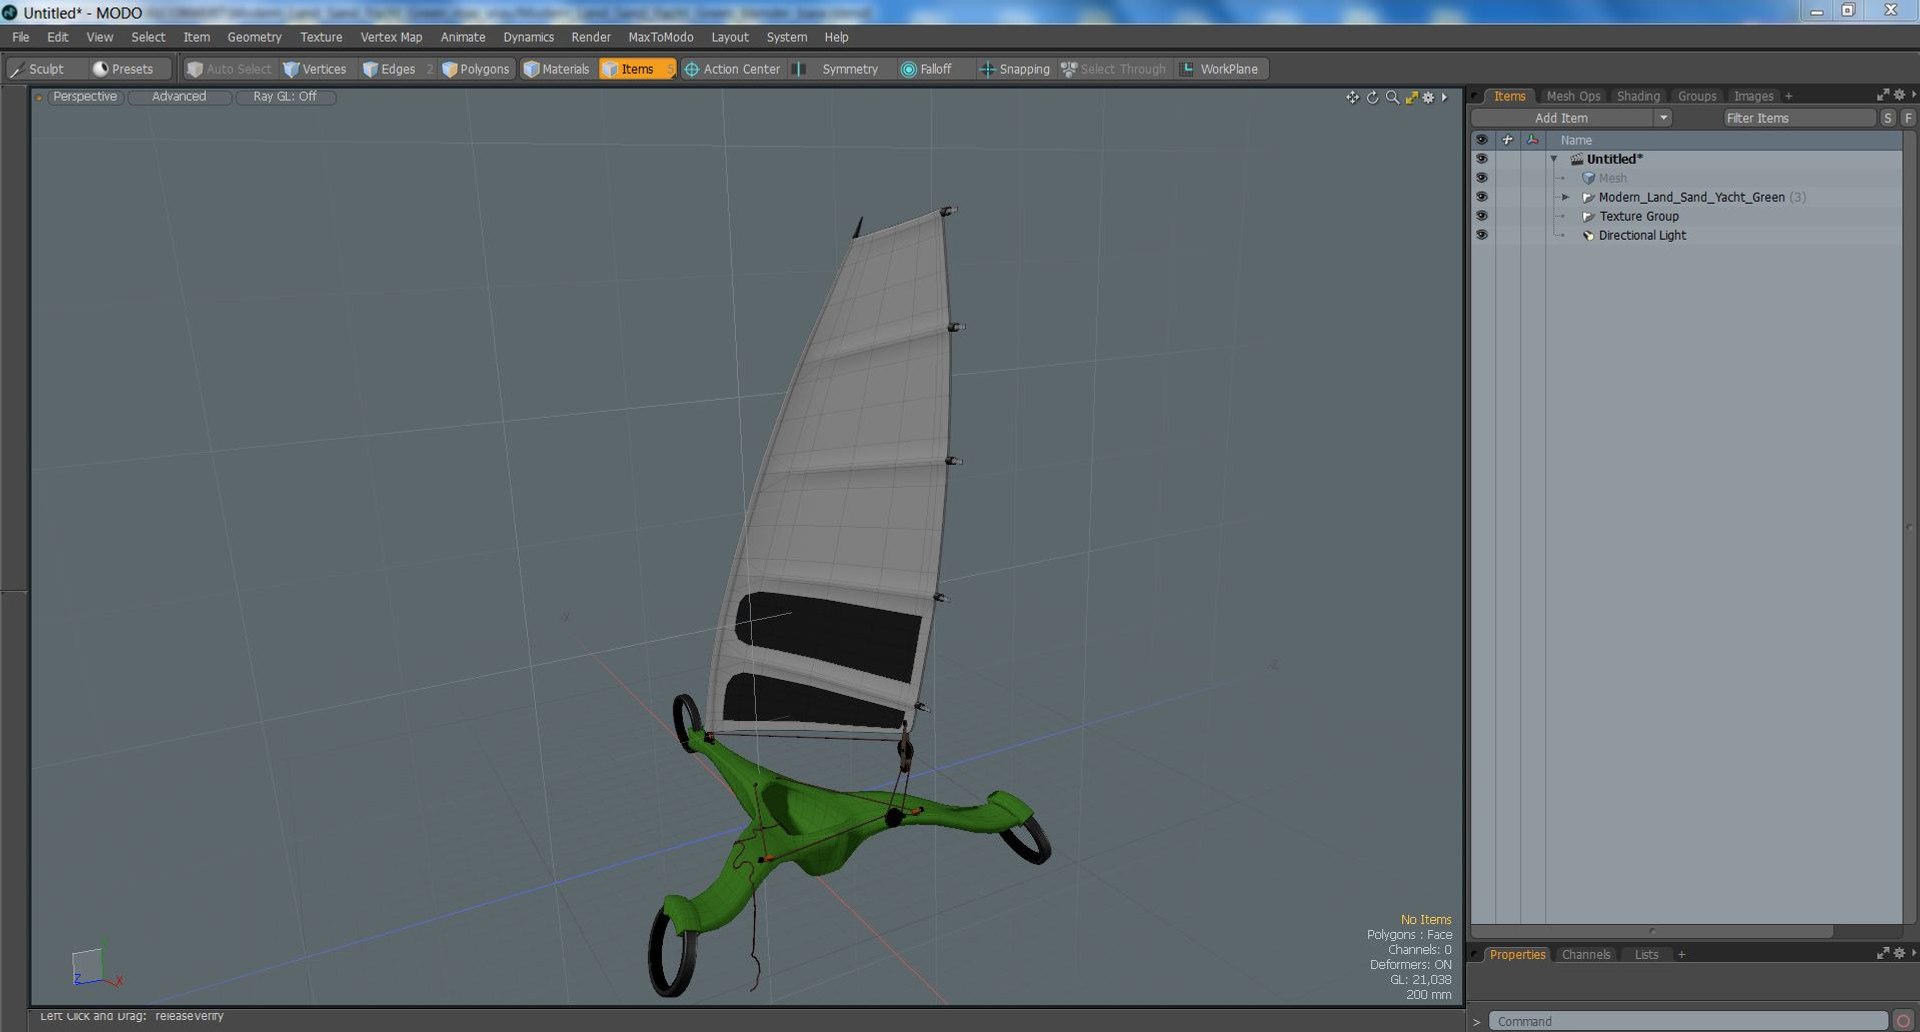1920x1032 pixels.
Task: Click the viewport pan/move icon
Action: click(x=1352, y=97)
